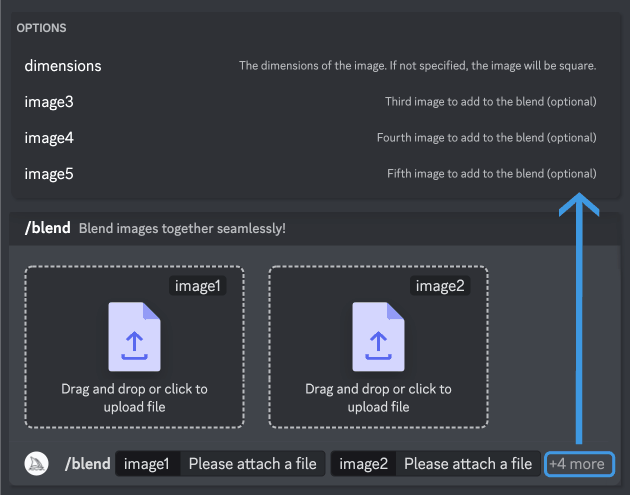
Task: Click image1 'Please attach a file' field
Action: tap(252, 464)
